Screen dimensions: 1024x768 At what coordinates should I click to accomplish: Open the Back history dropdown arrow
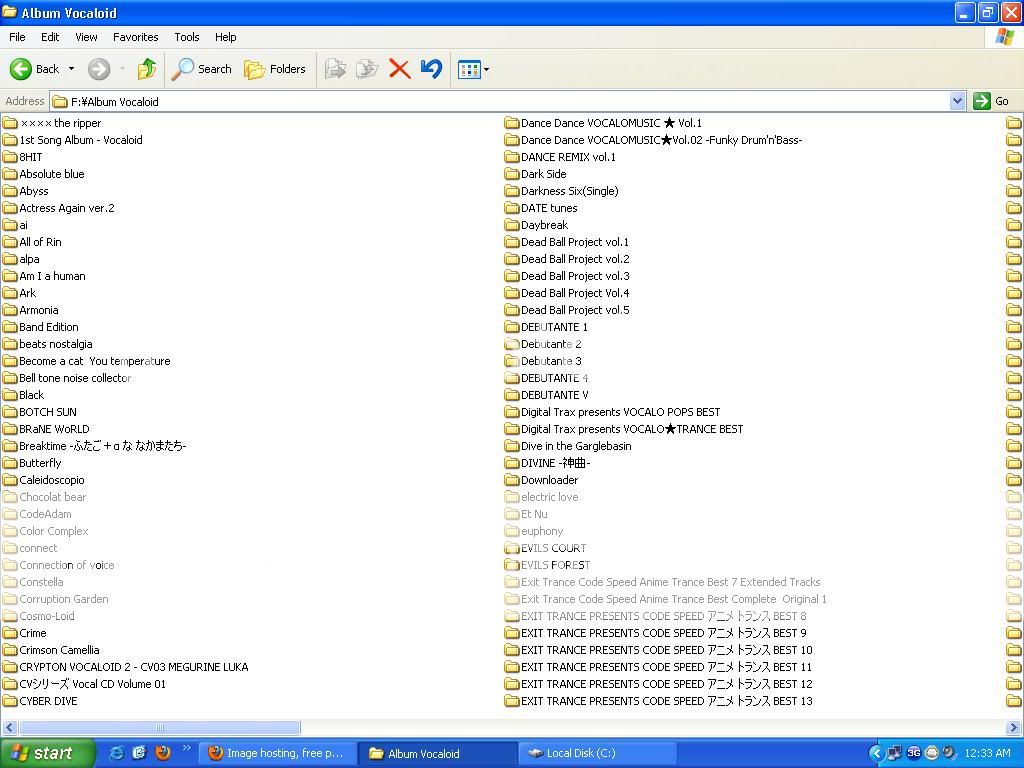(71, 69)
